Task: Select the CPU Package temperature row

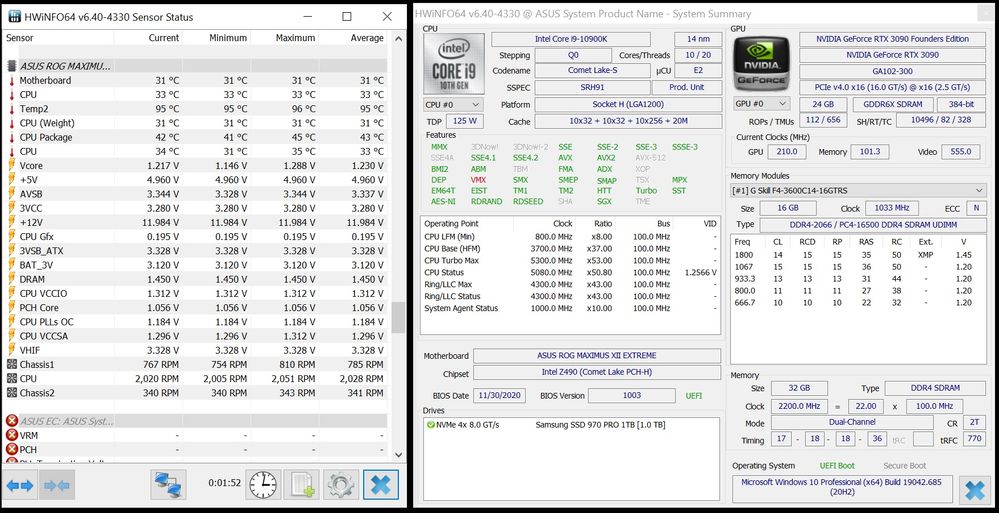Action: click(195, 137)
